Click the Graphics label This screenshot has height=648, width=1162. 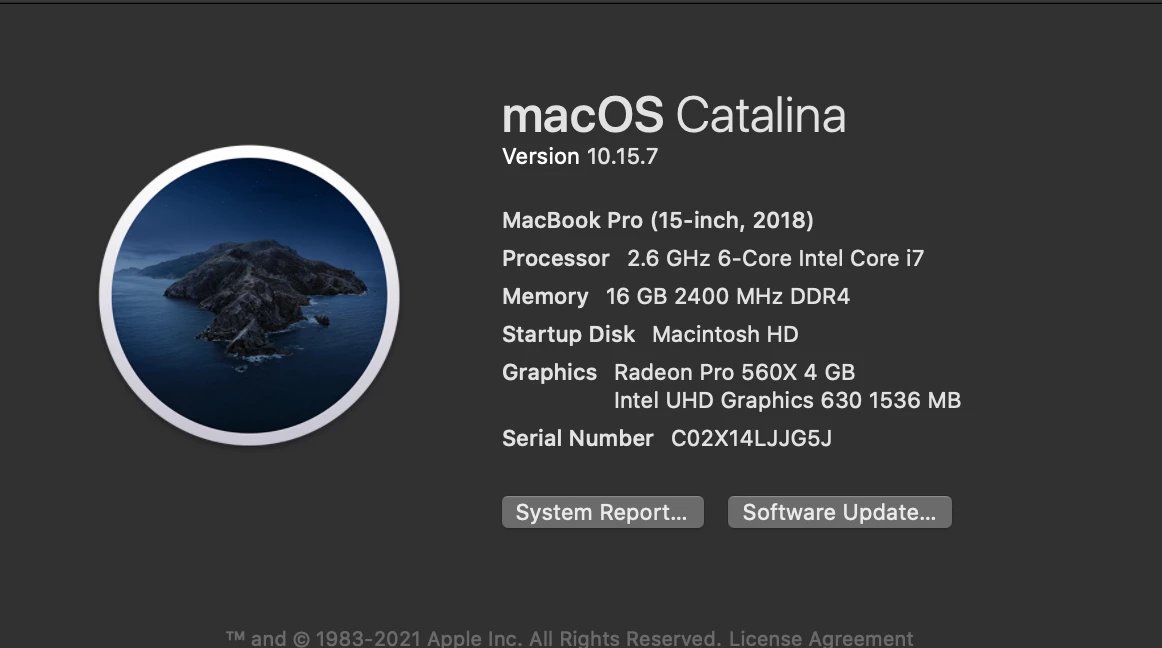pyautogui.click(x=549, y=372)
